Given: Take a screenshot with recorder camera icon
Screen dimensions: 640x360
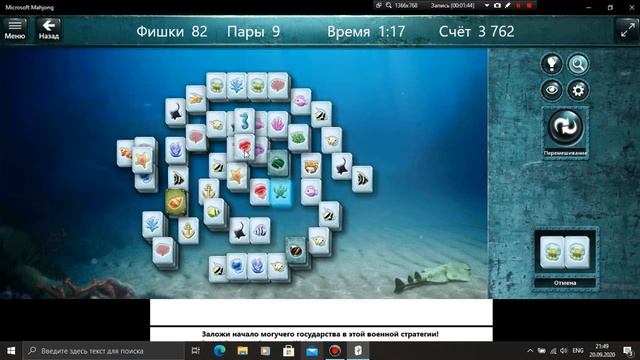Looking at the screenshot, I should click(497, 5).
